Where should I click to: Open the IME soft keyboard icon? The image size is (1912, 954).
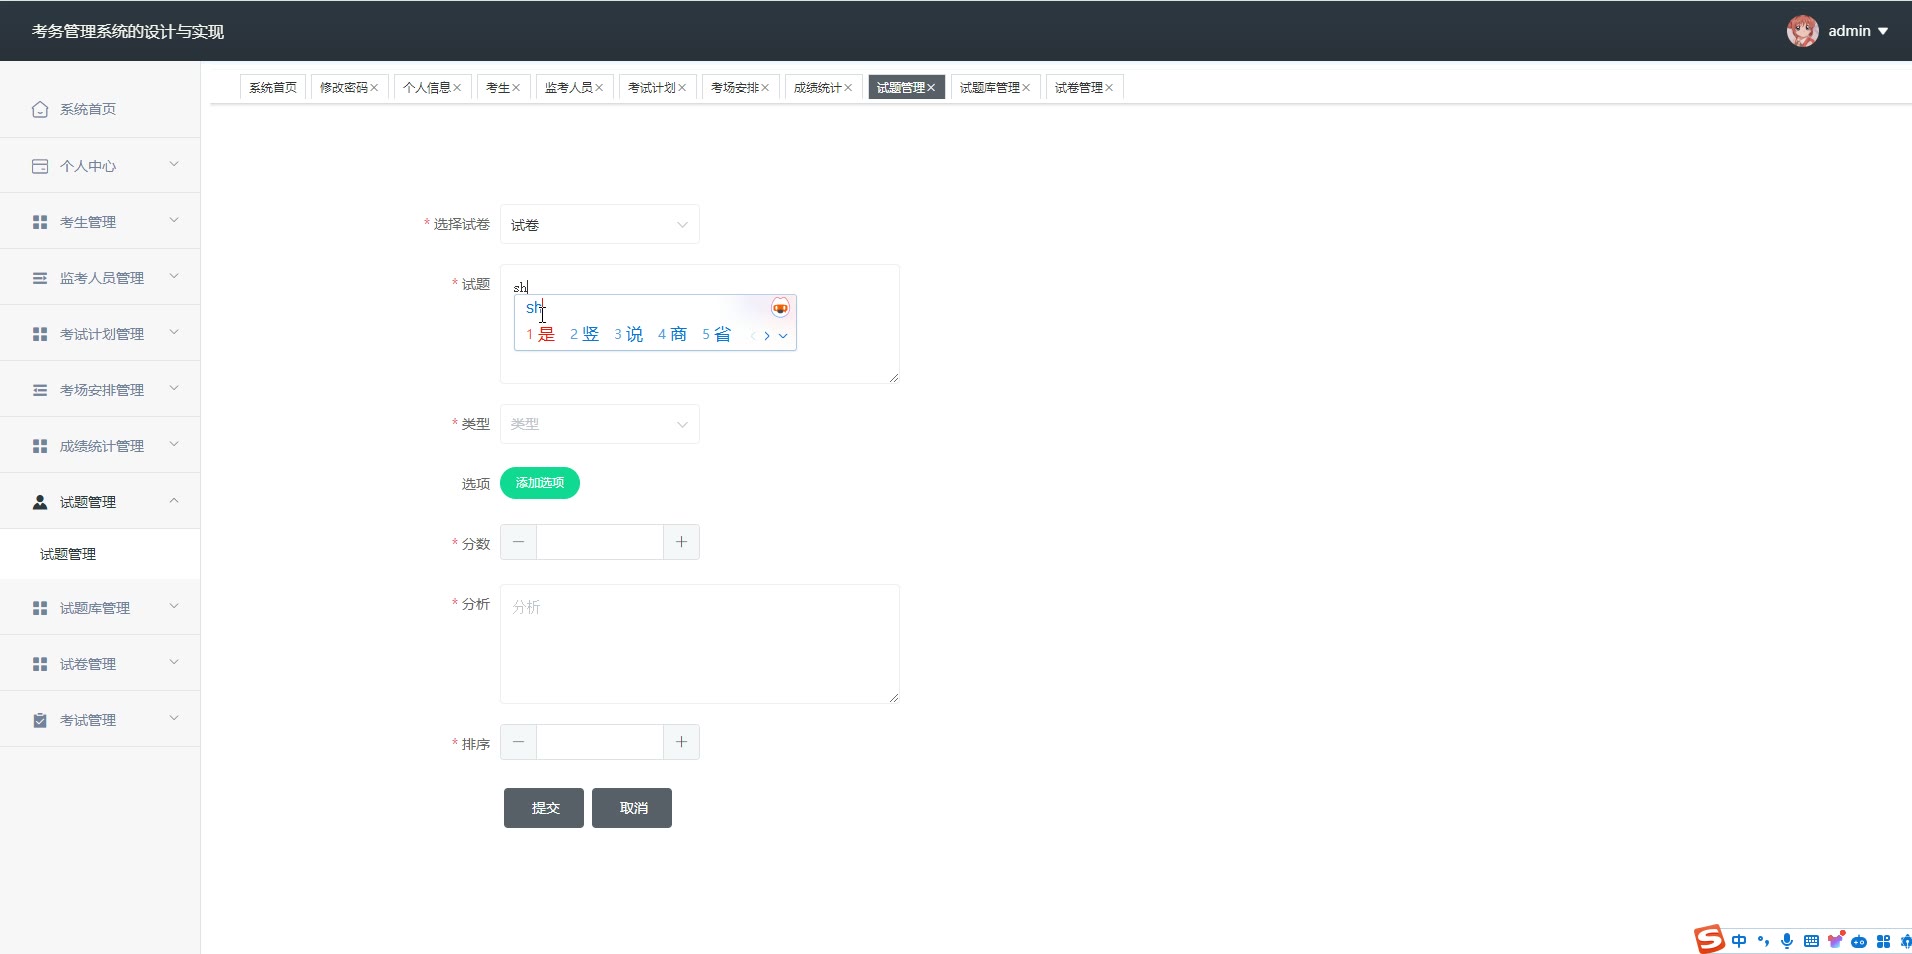click(x=1811, y=941)
